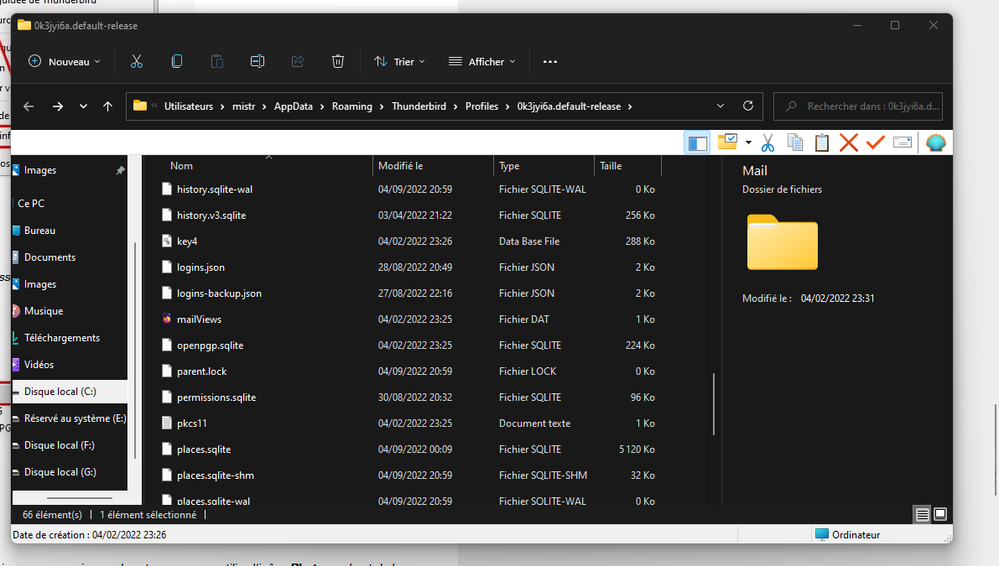Click the Classic Shell seashell settings icon

pyautogui.click(x=935, y=143)
